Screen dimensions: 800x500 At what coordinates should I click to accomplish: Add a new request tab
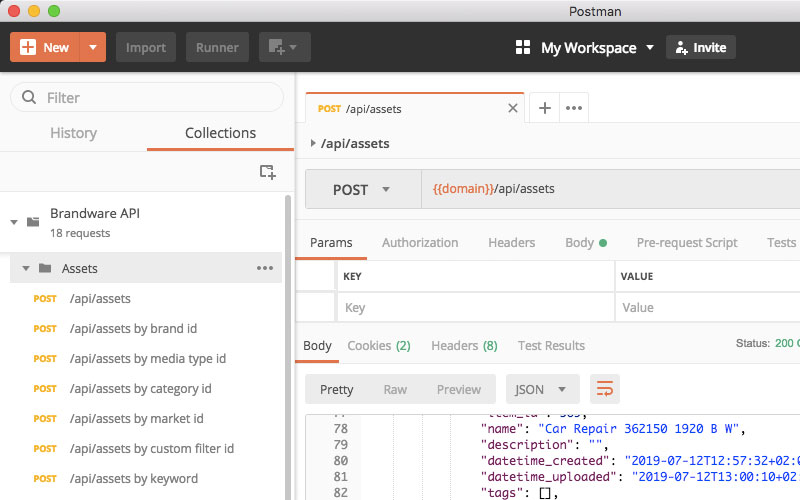click(x=545, y=108)
